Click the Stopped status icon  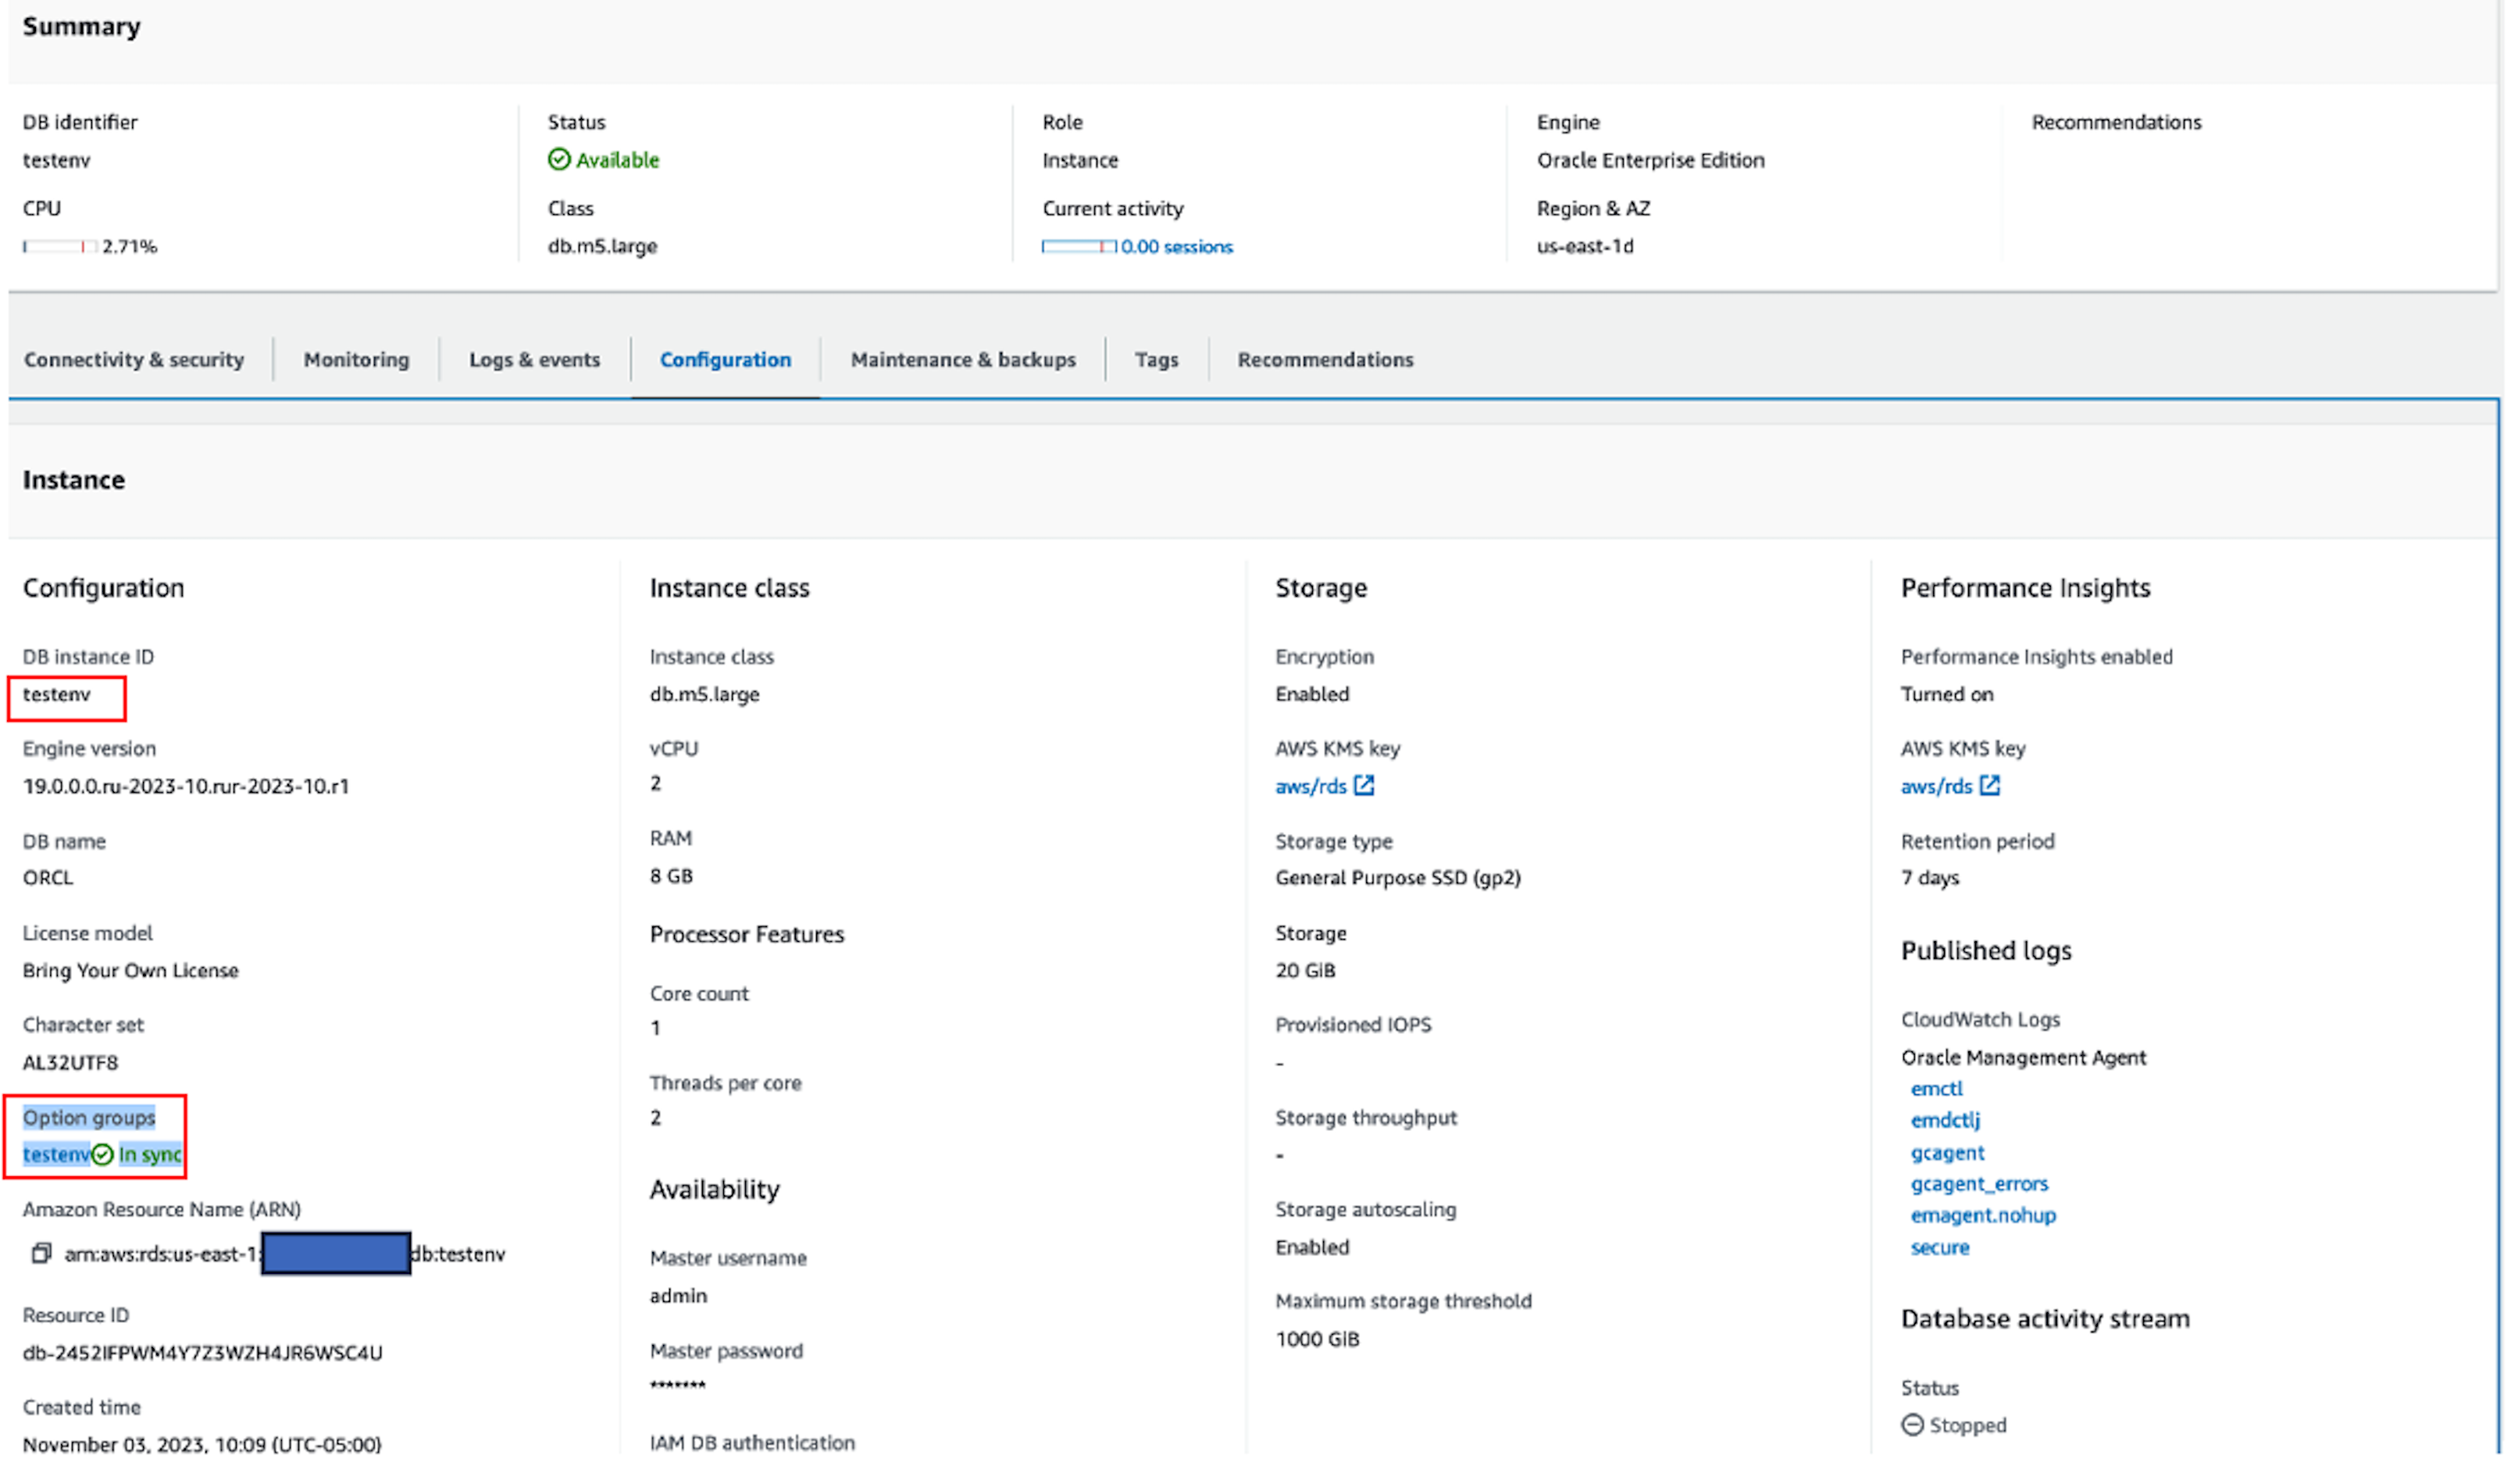1912,1425
